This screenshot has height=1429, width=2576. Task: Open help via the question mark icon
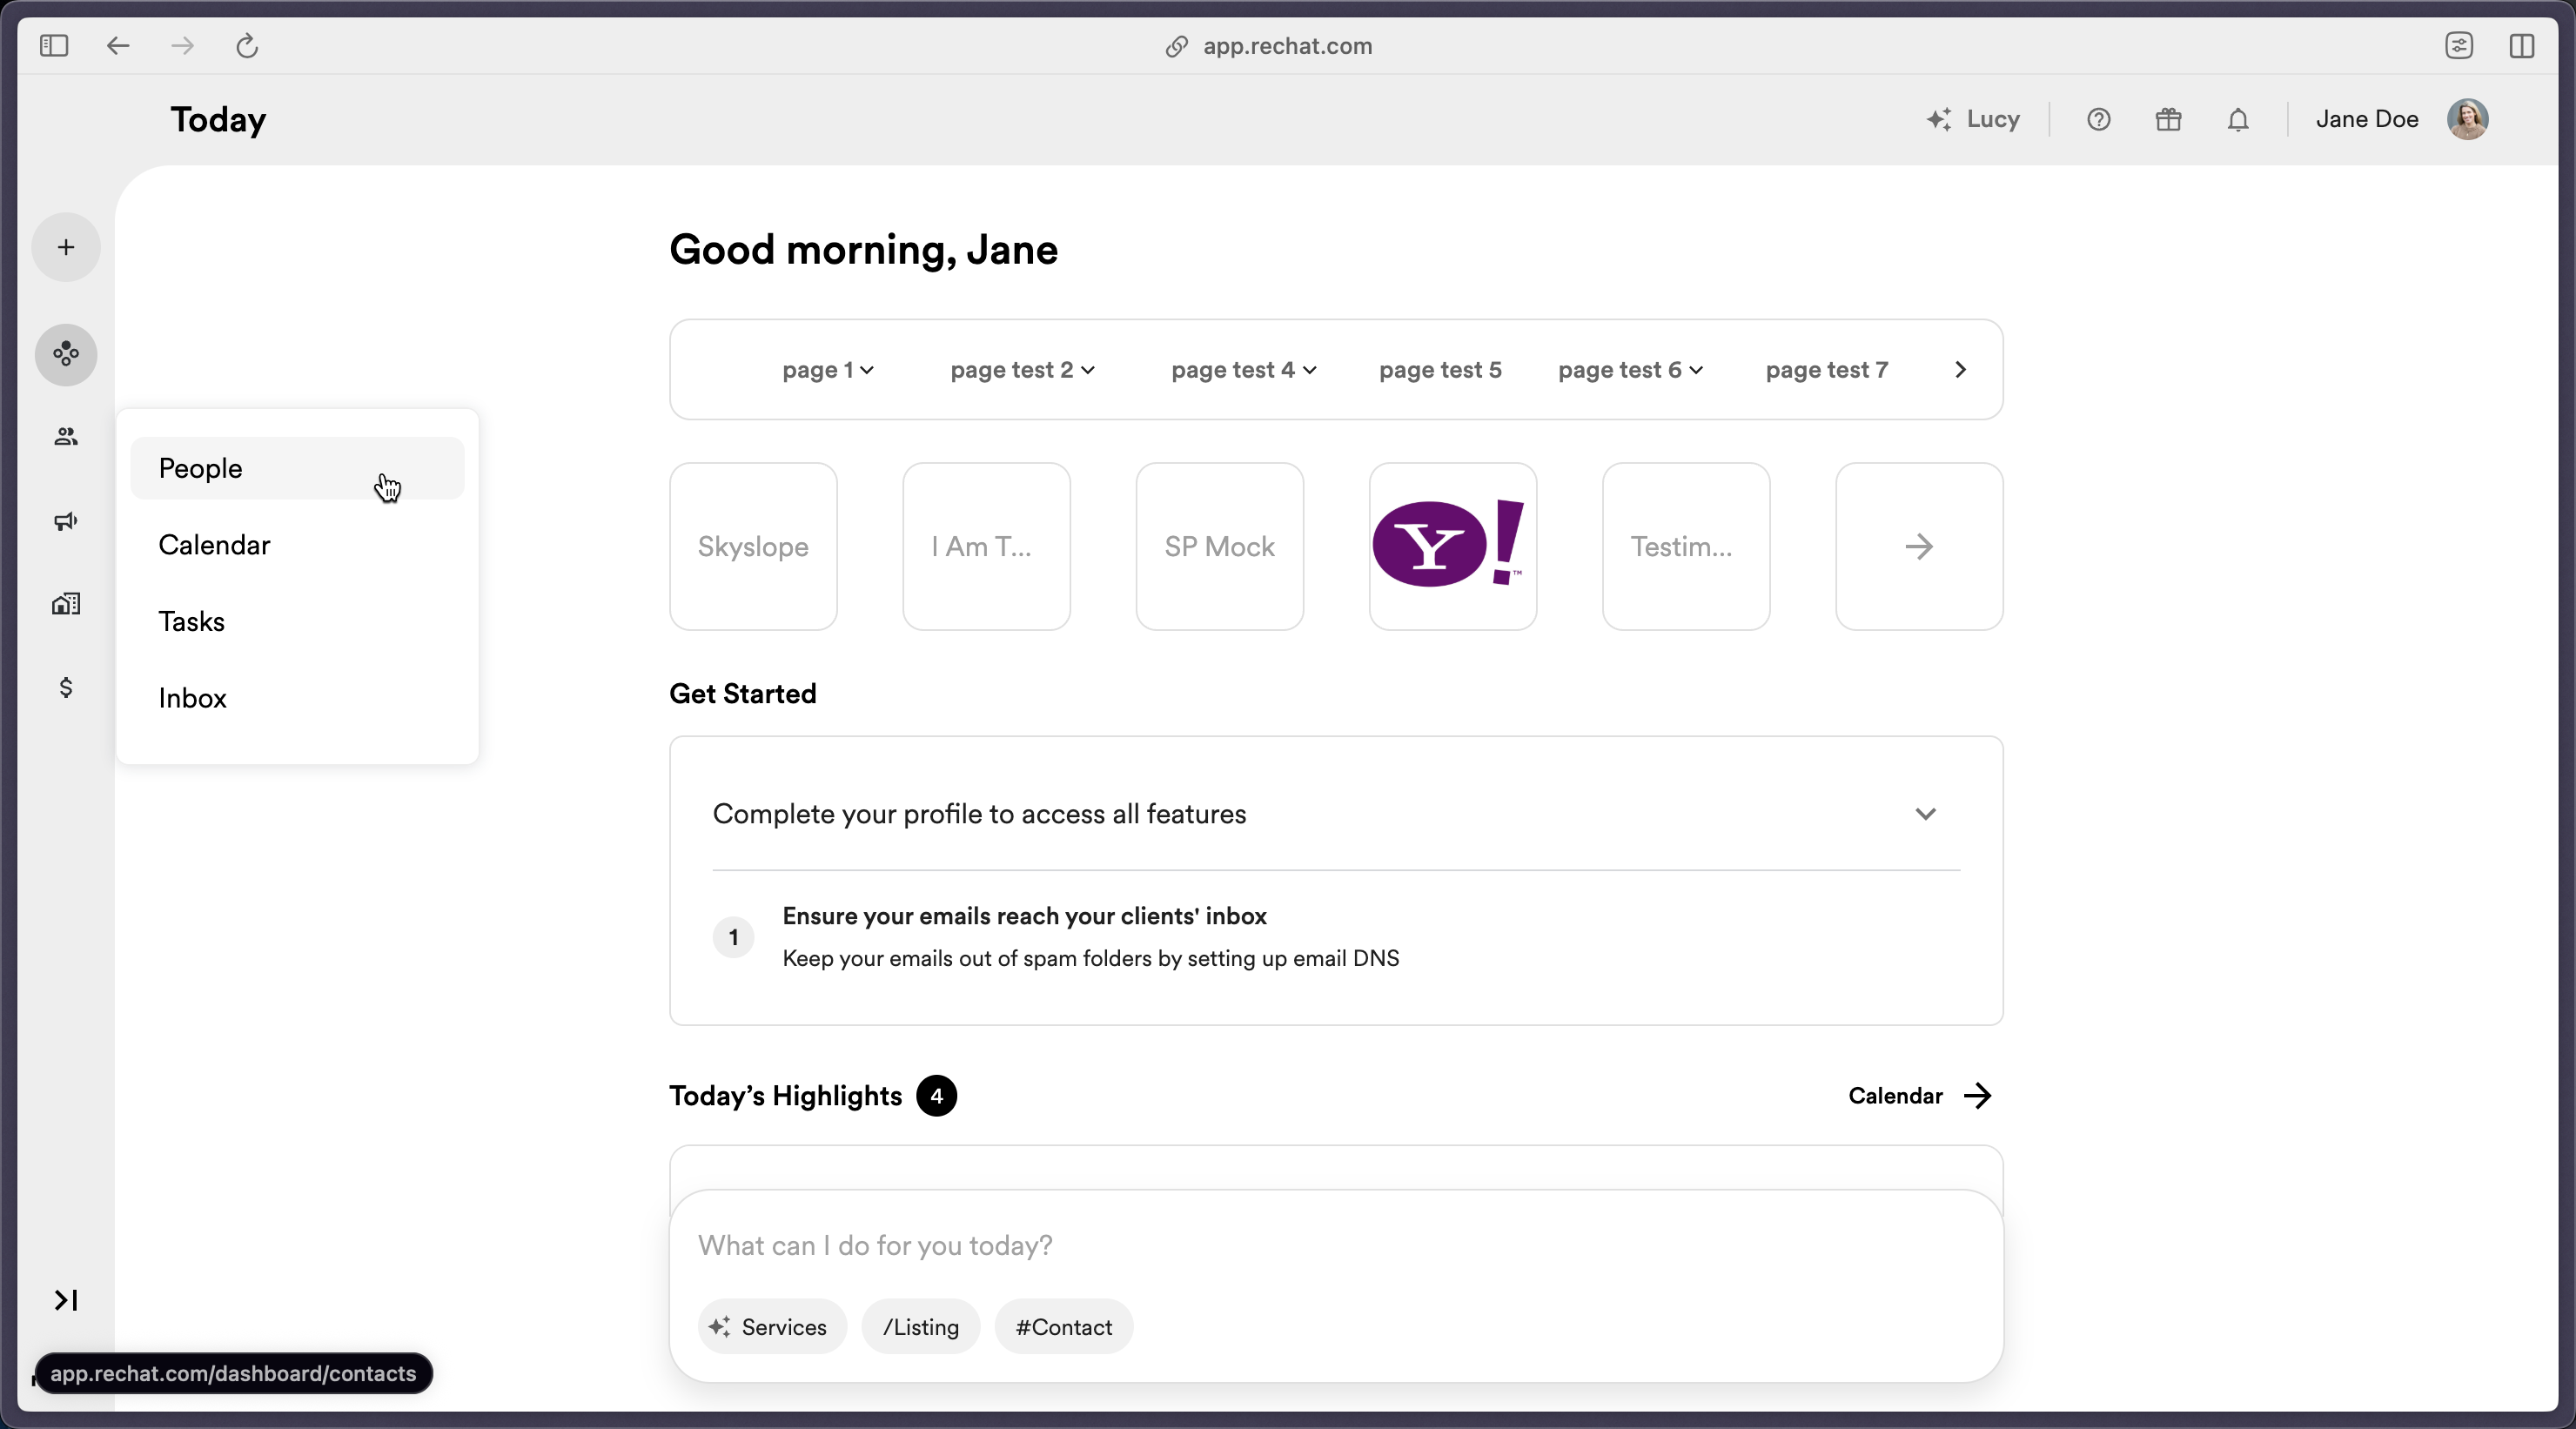pos(2098,119)
